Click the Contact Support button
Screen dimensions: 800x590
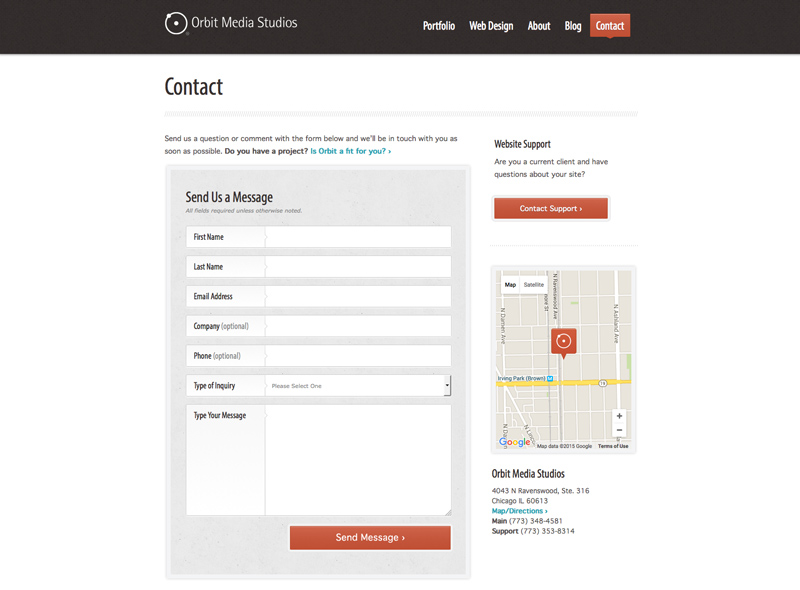551,208
